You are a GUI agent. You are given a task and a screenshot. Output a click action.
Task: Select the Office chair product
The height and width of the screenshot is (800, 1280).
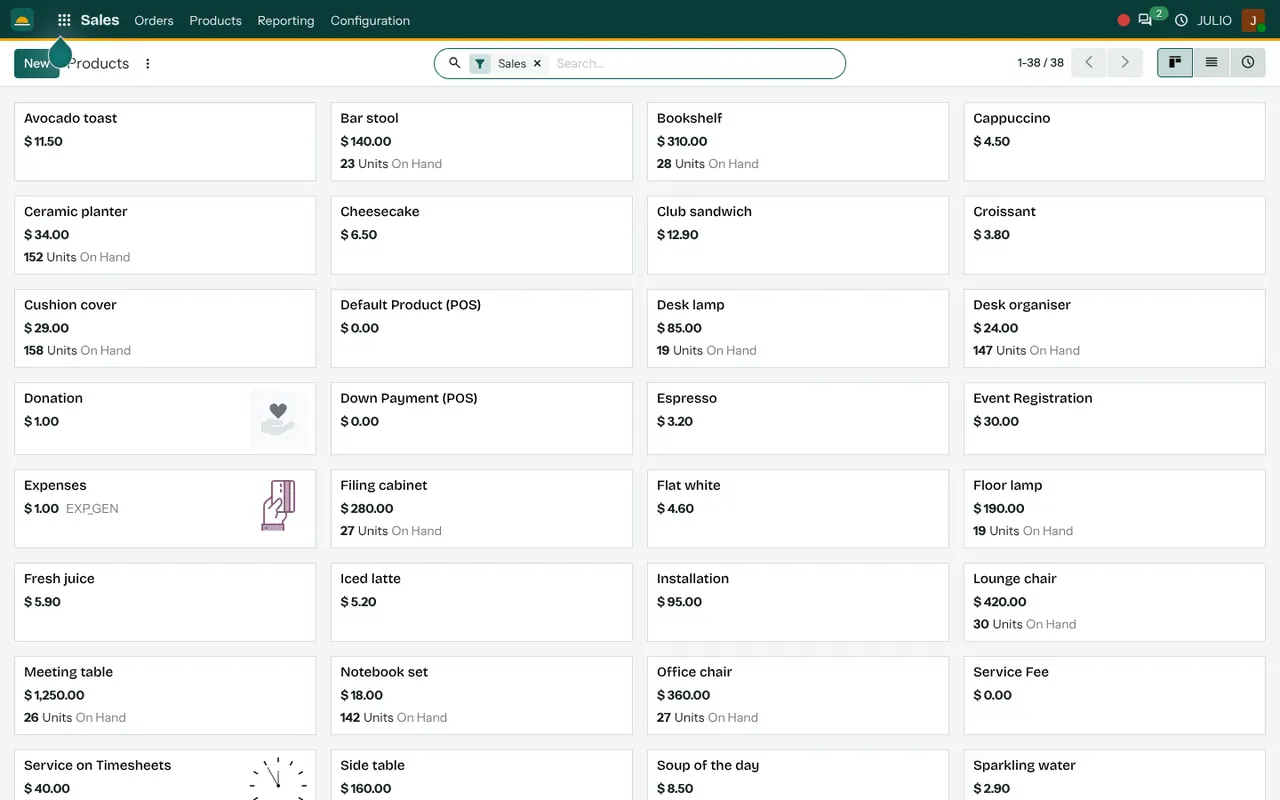pos(798,695)
